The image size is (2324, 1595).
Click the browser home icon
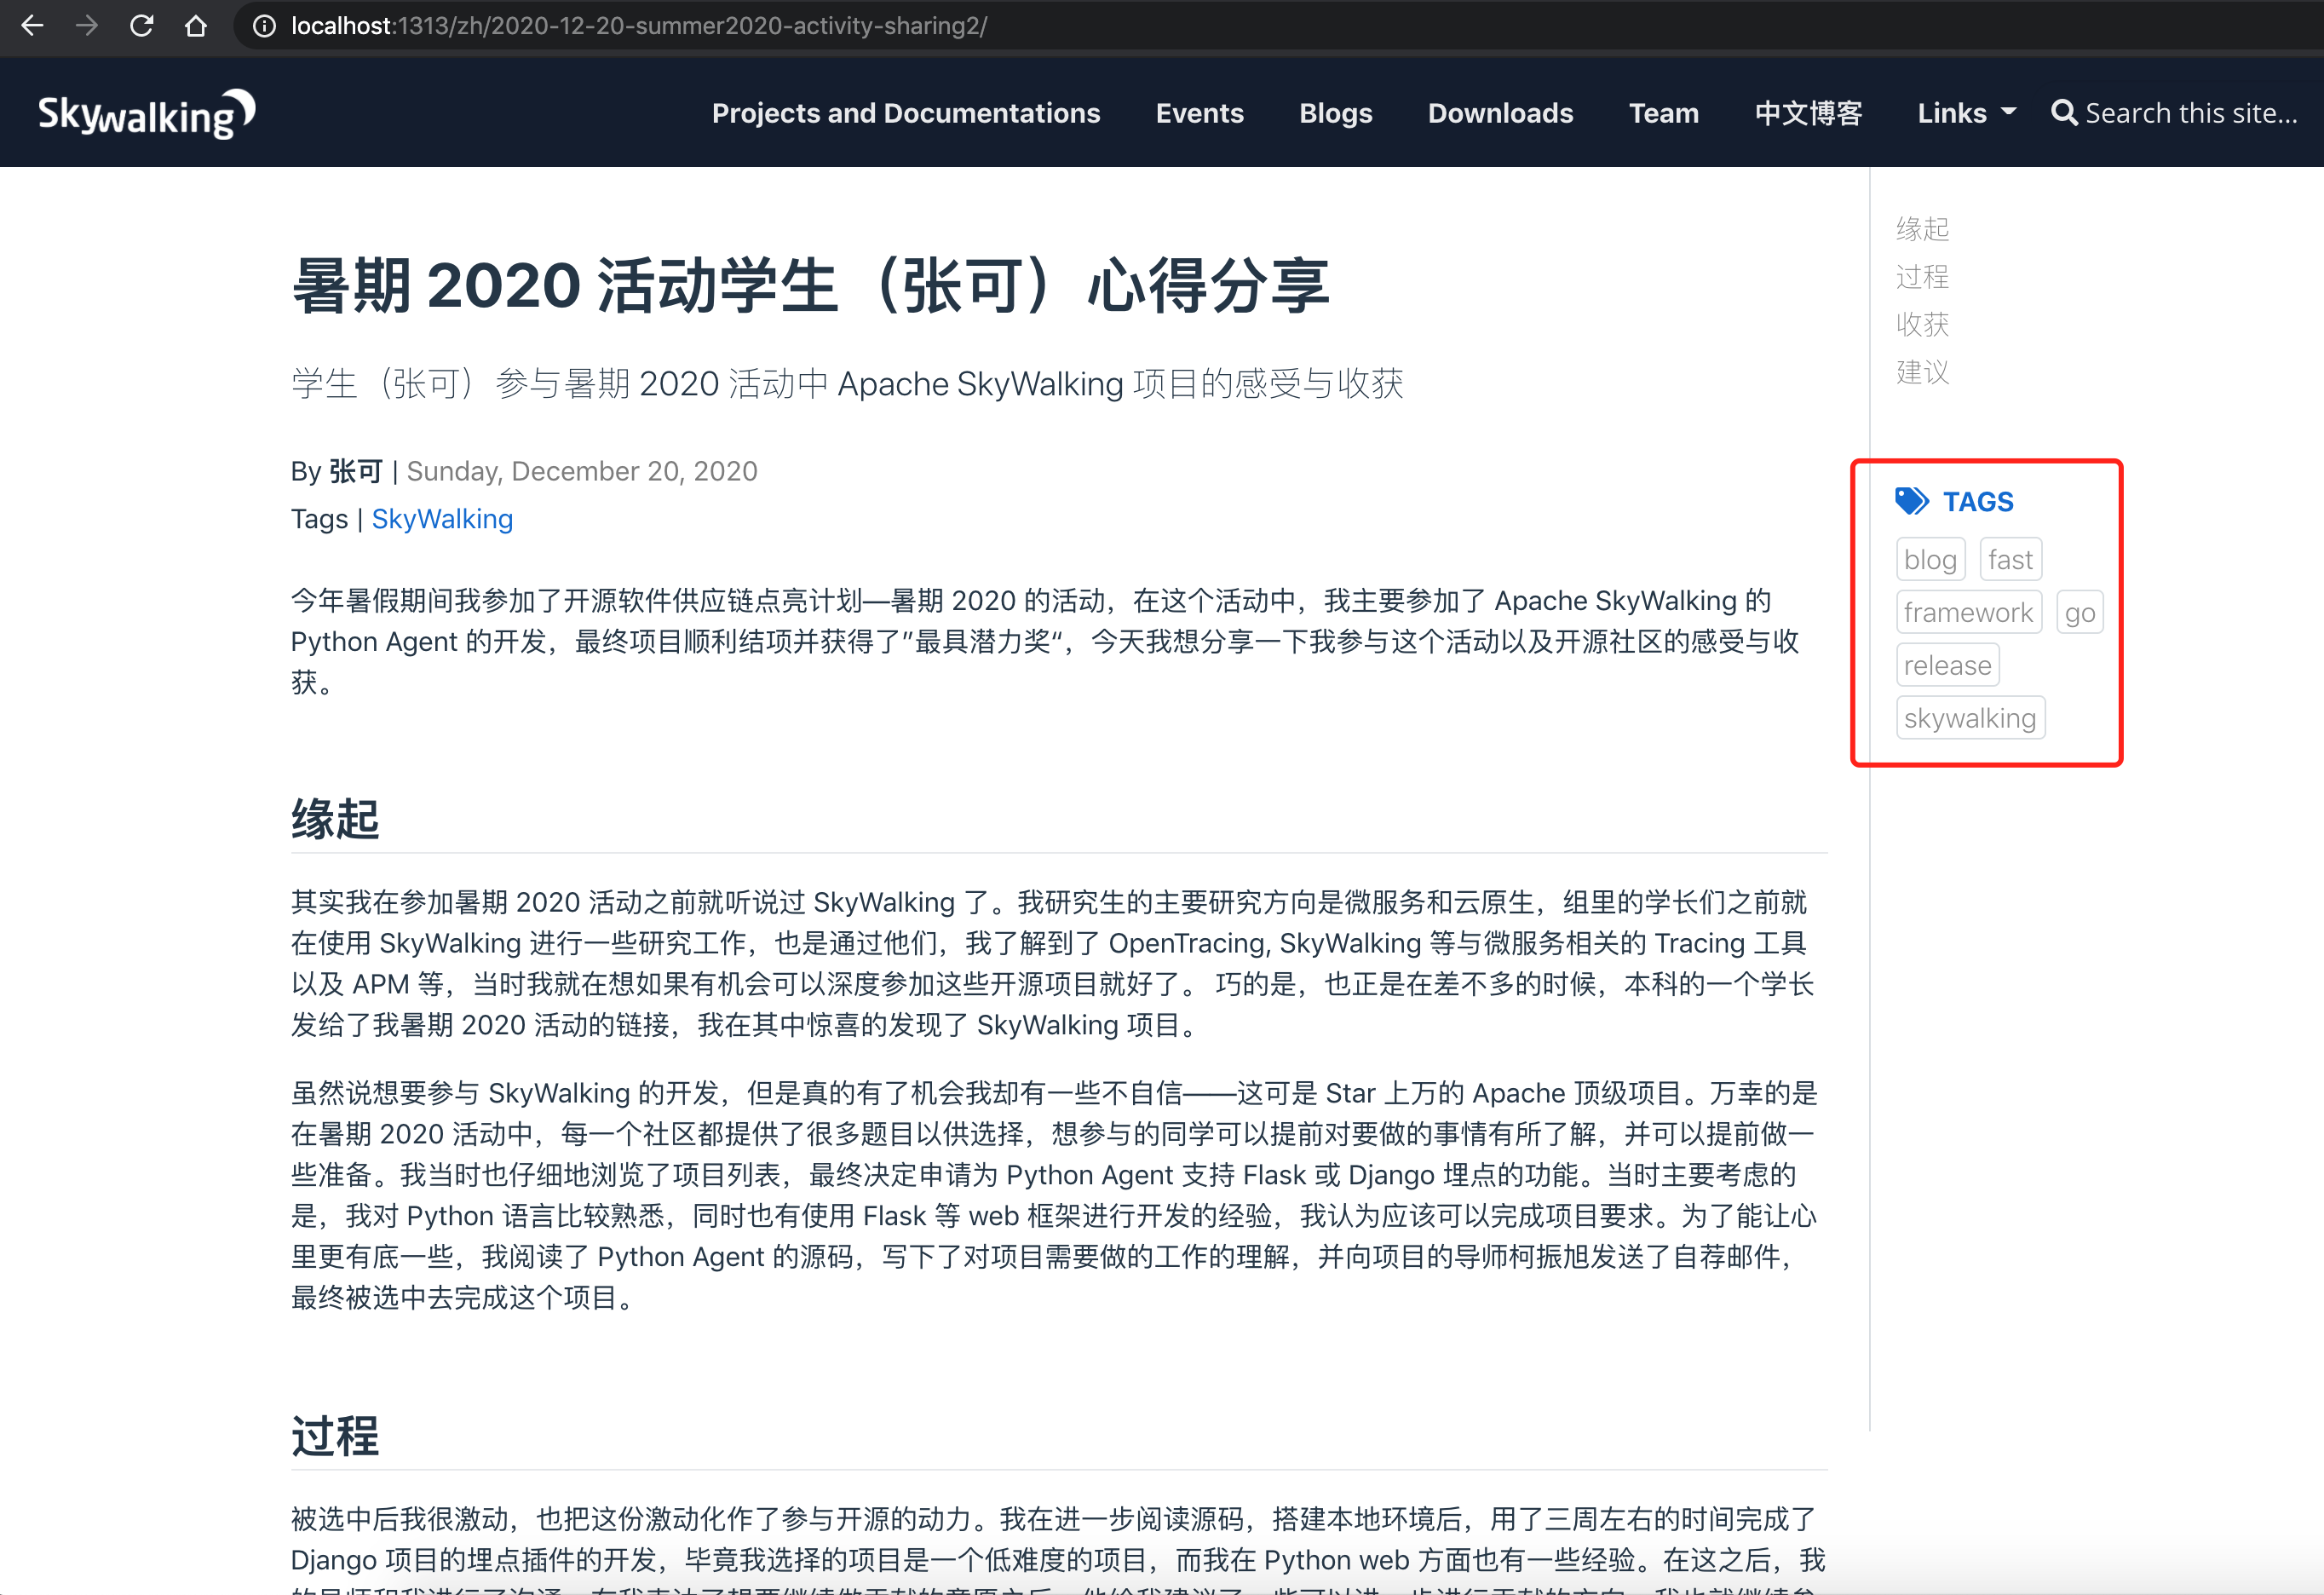tap(196, 26)
